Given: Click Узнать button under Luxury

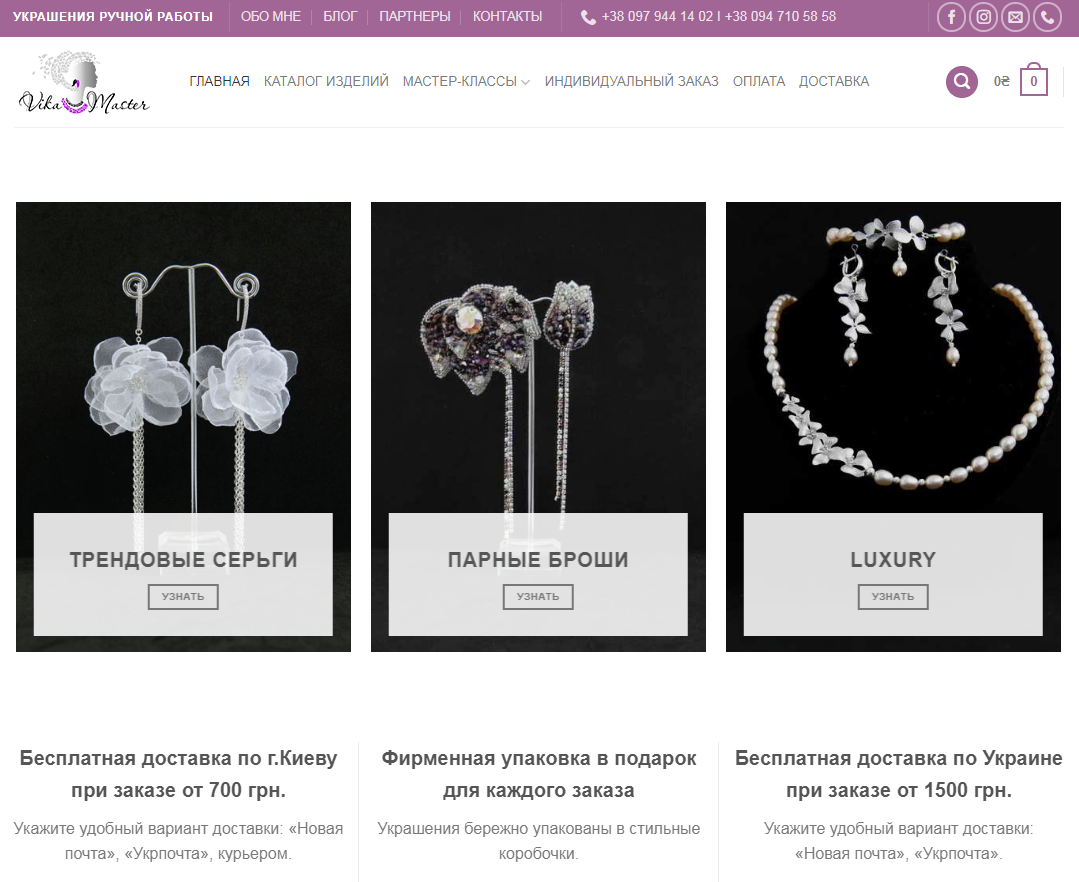Looking at the screenshot, I should pos(893,596).
